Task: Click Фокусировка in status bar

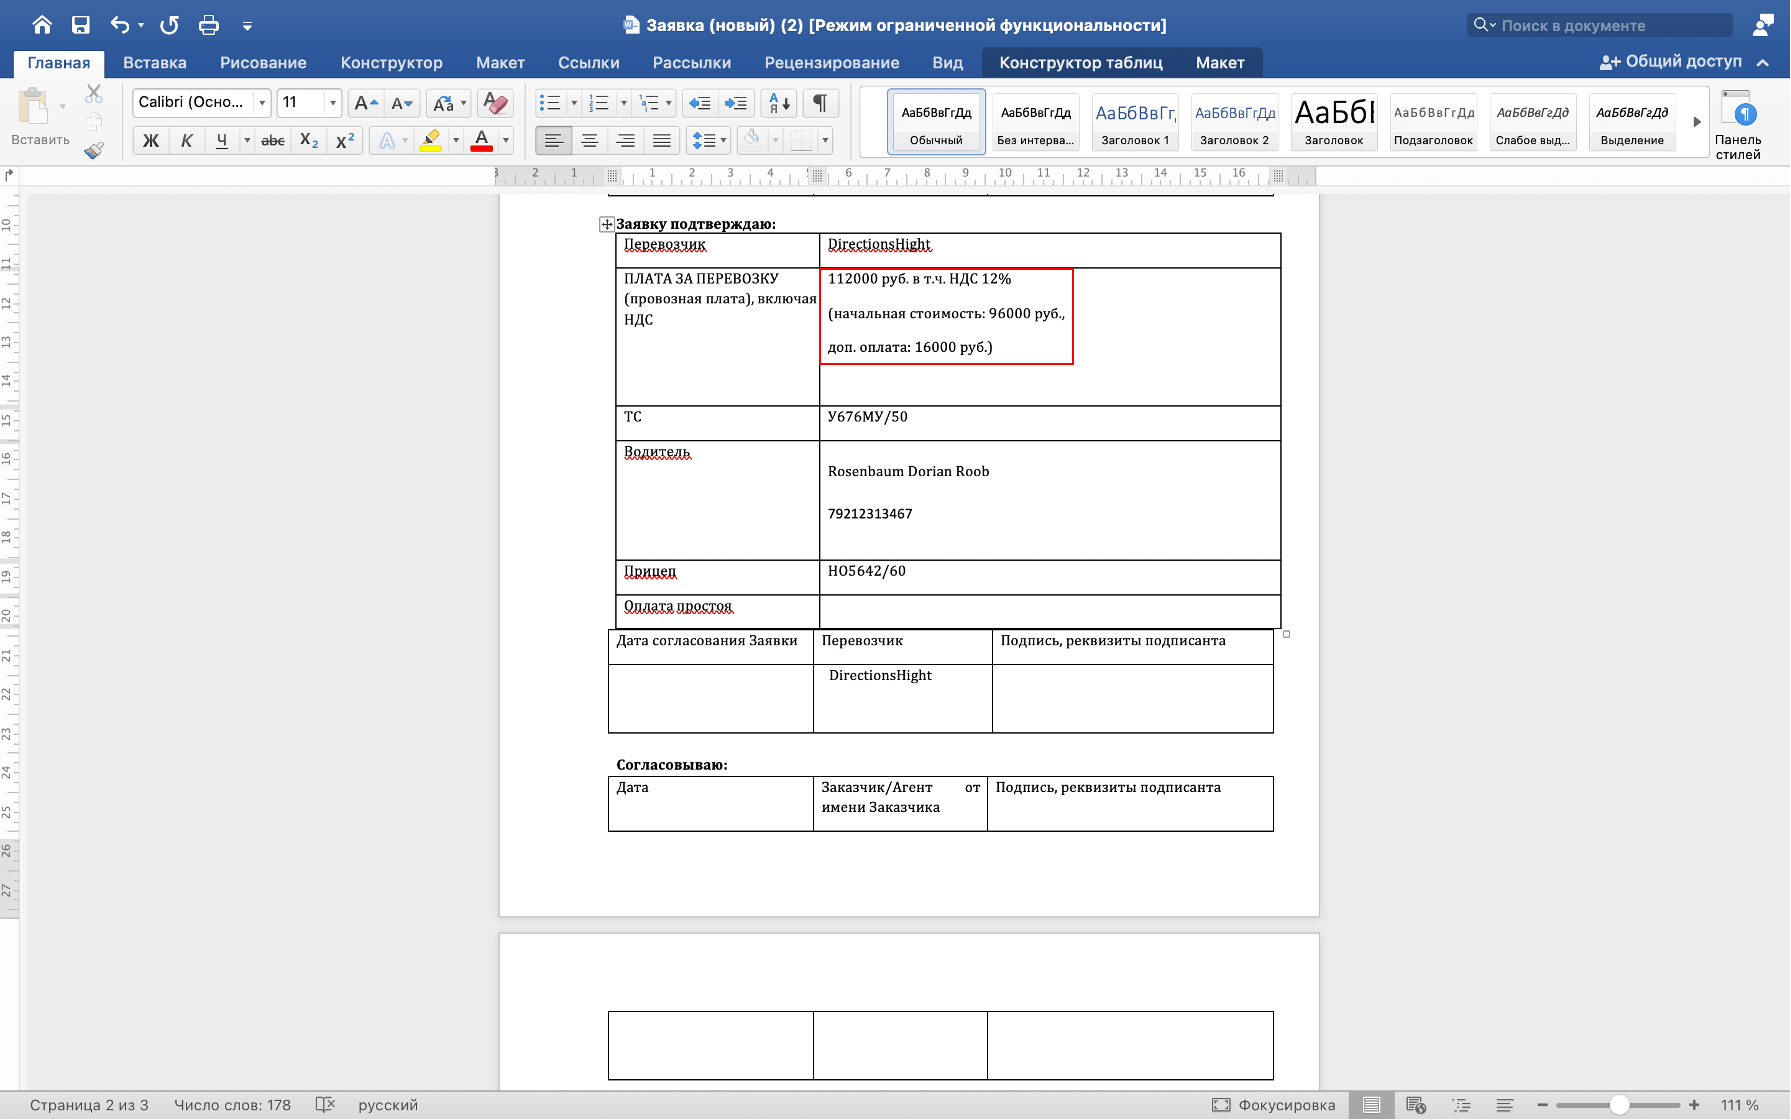Action: pos(1274,1105)
